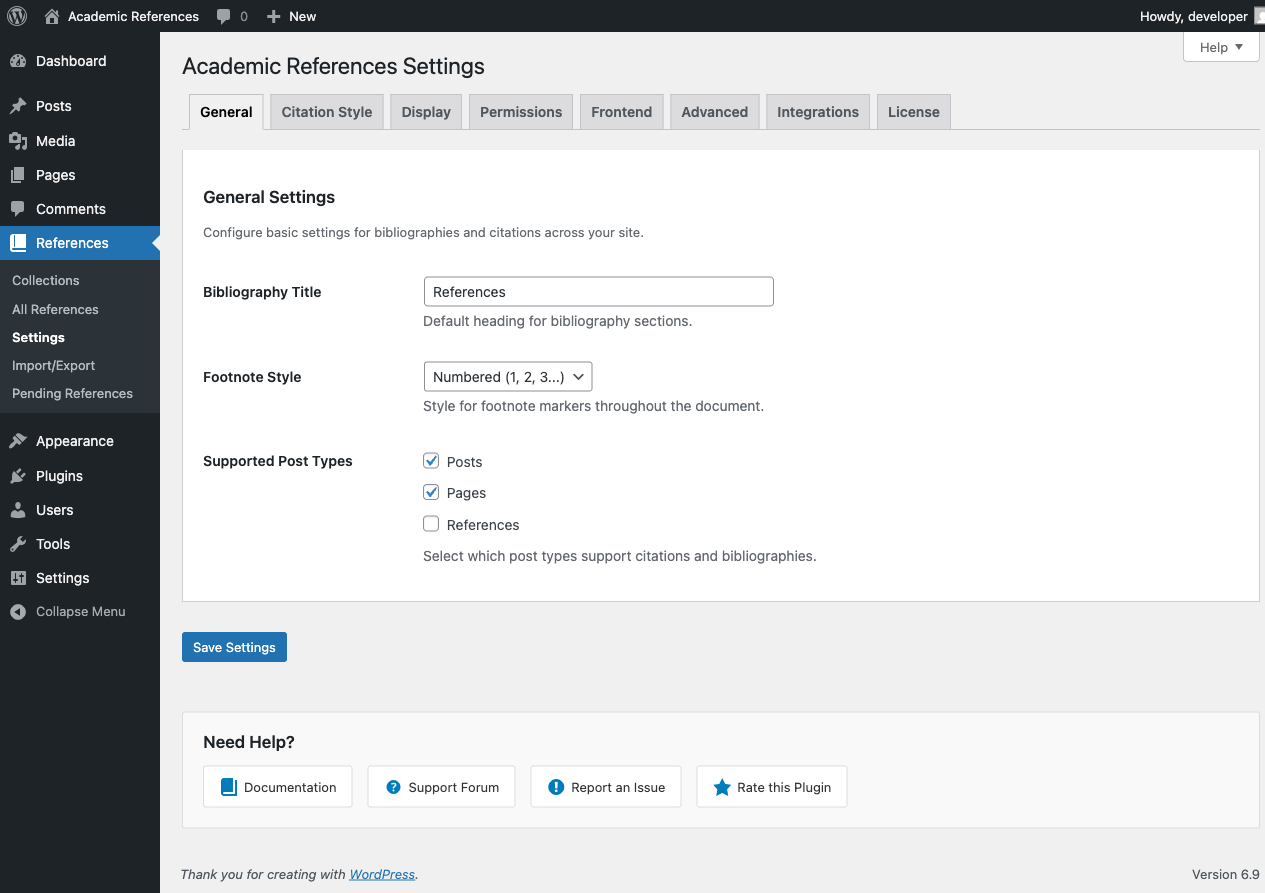Viewport: 1265px width, 893px height.
Task: Uncheck the Posts post type checkbox
Action: coord(431,460)
